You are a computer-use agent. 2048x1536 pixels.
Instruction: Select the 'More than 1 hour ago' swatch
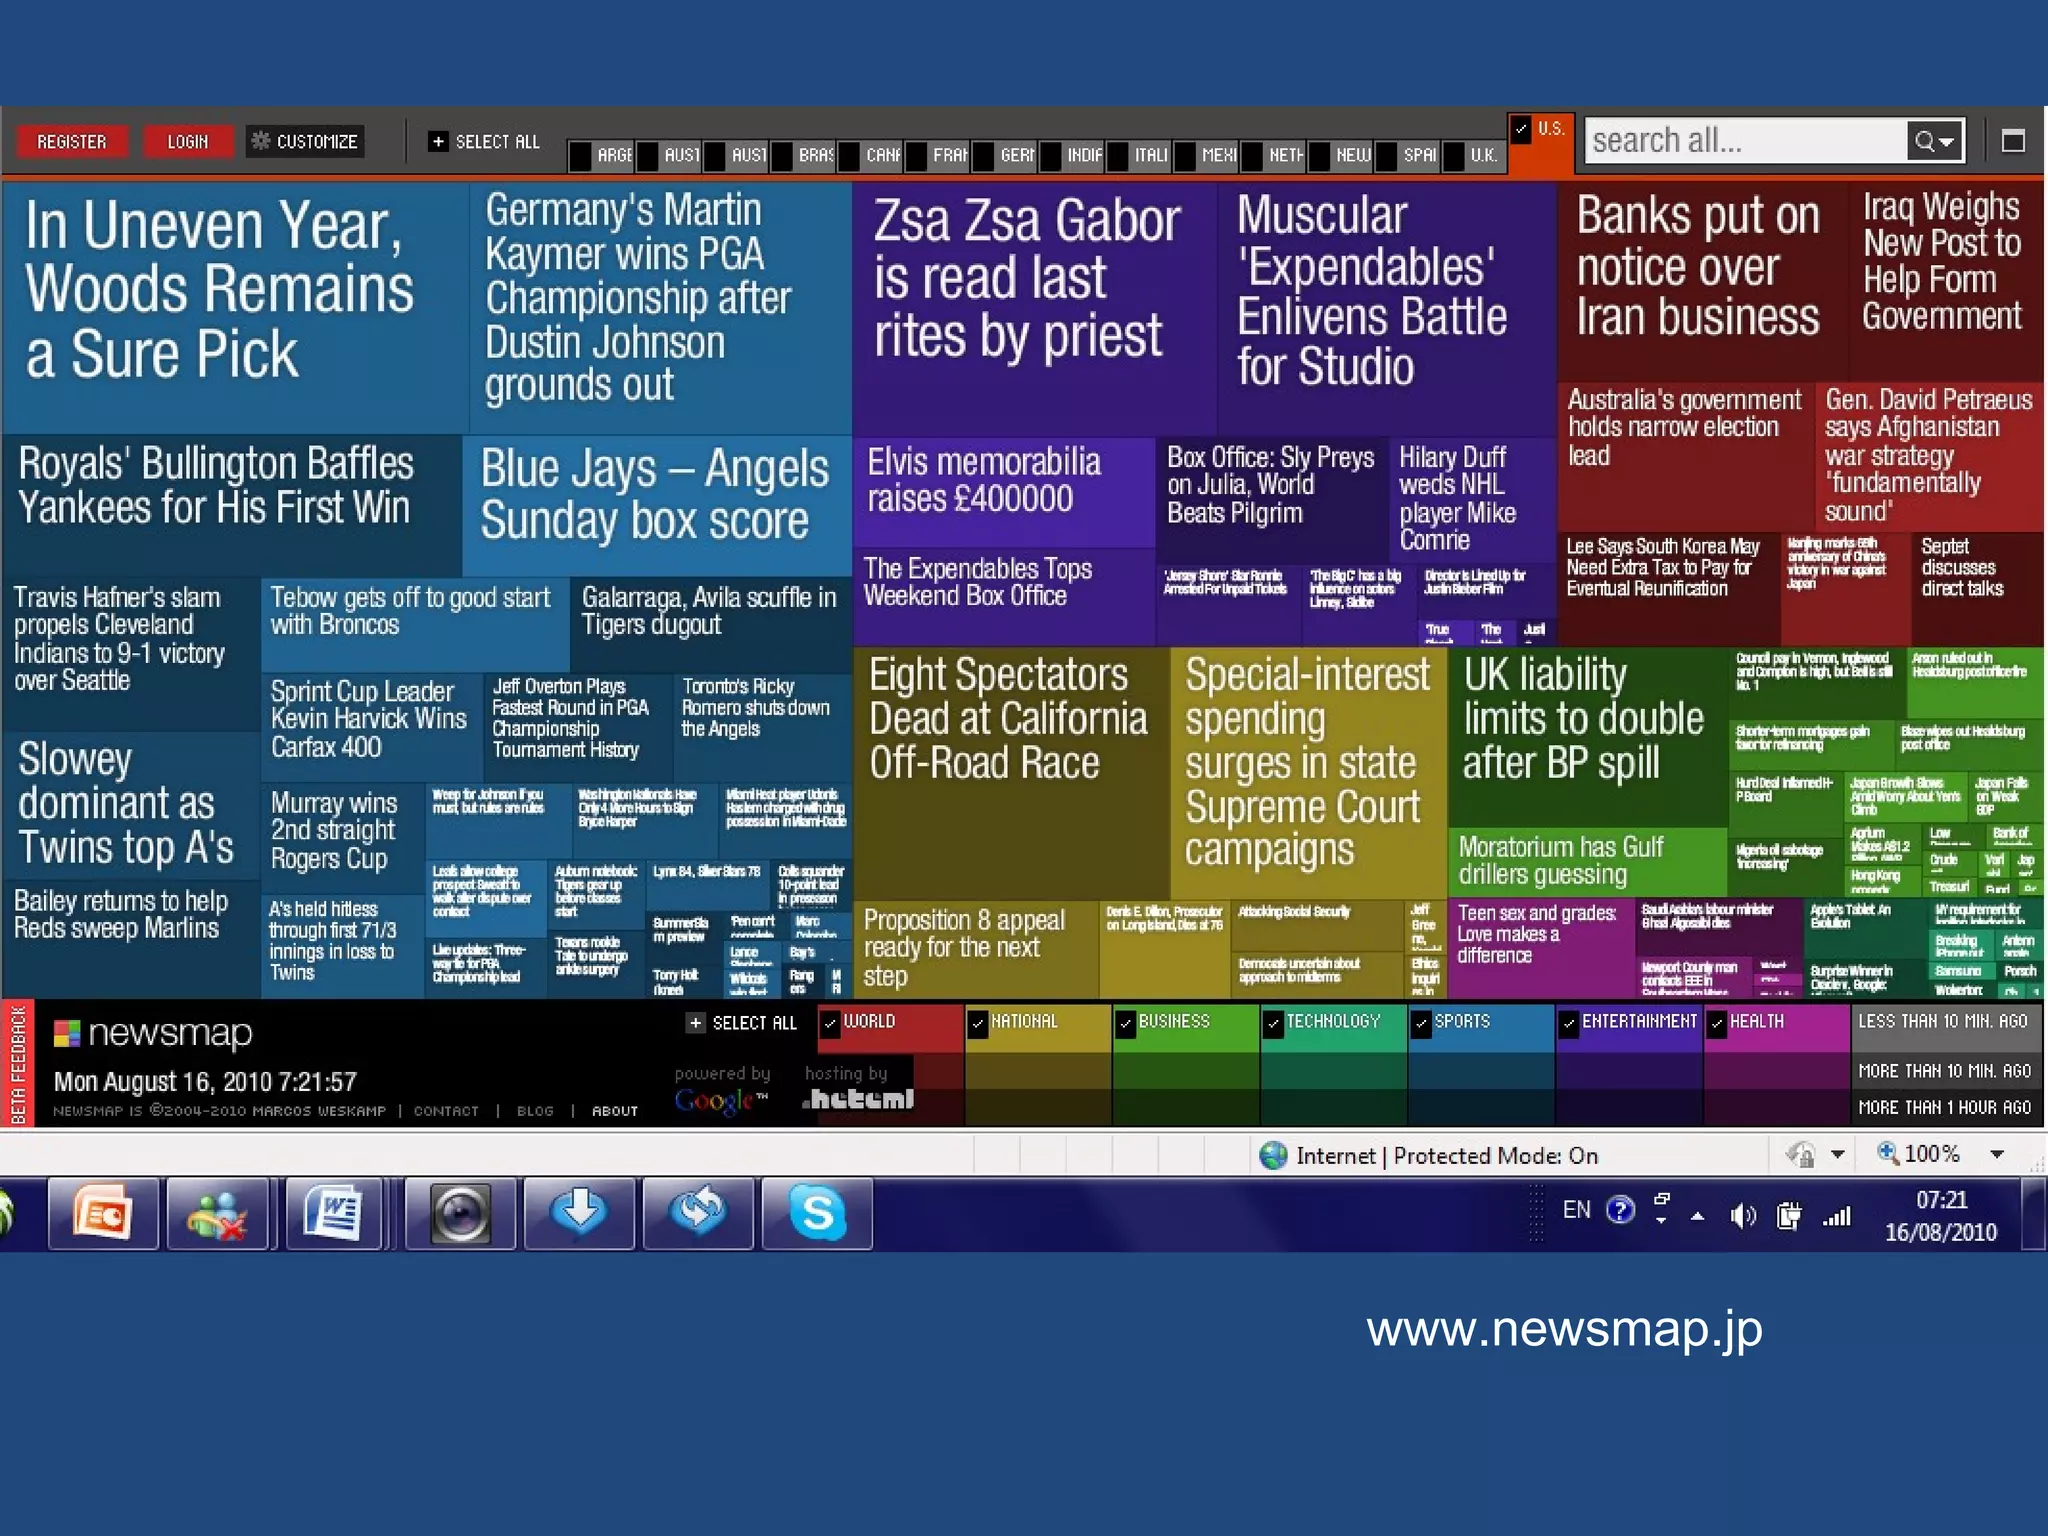(x=1944, y=1107)
